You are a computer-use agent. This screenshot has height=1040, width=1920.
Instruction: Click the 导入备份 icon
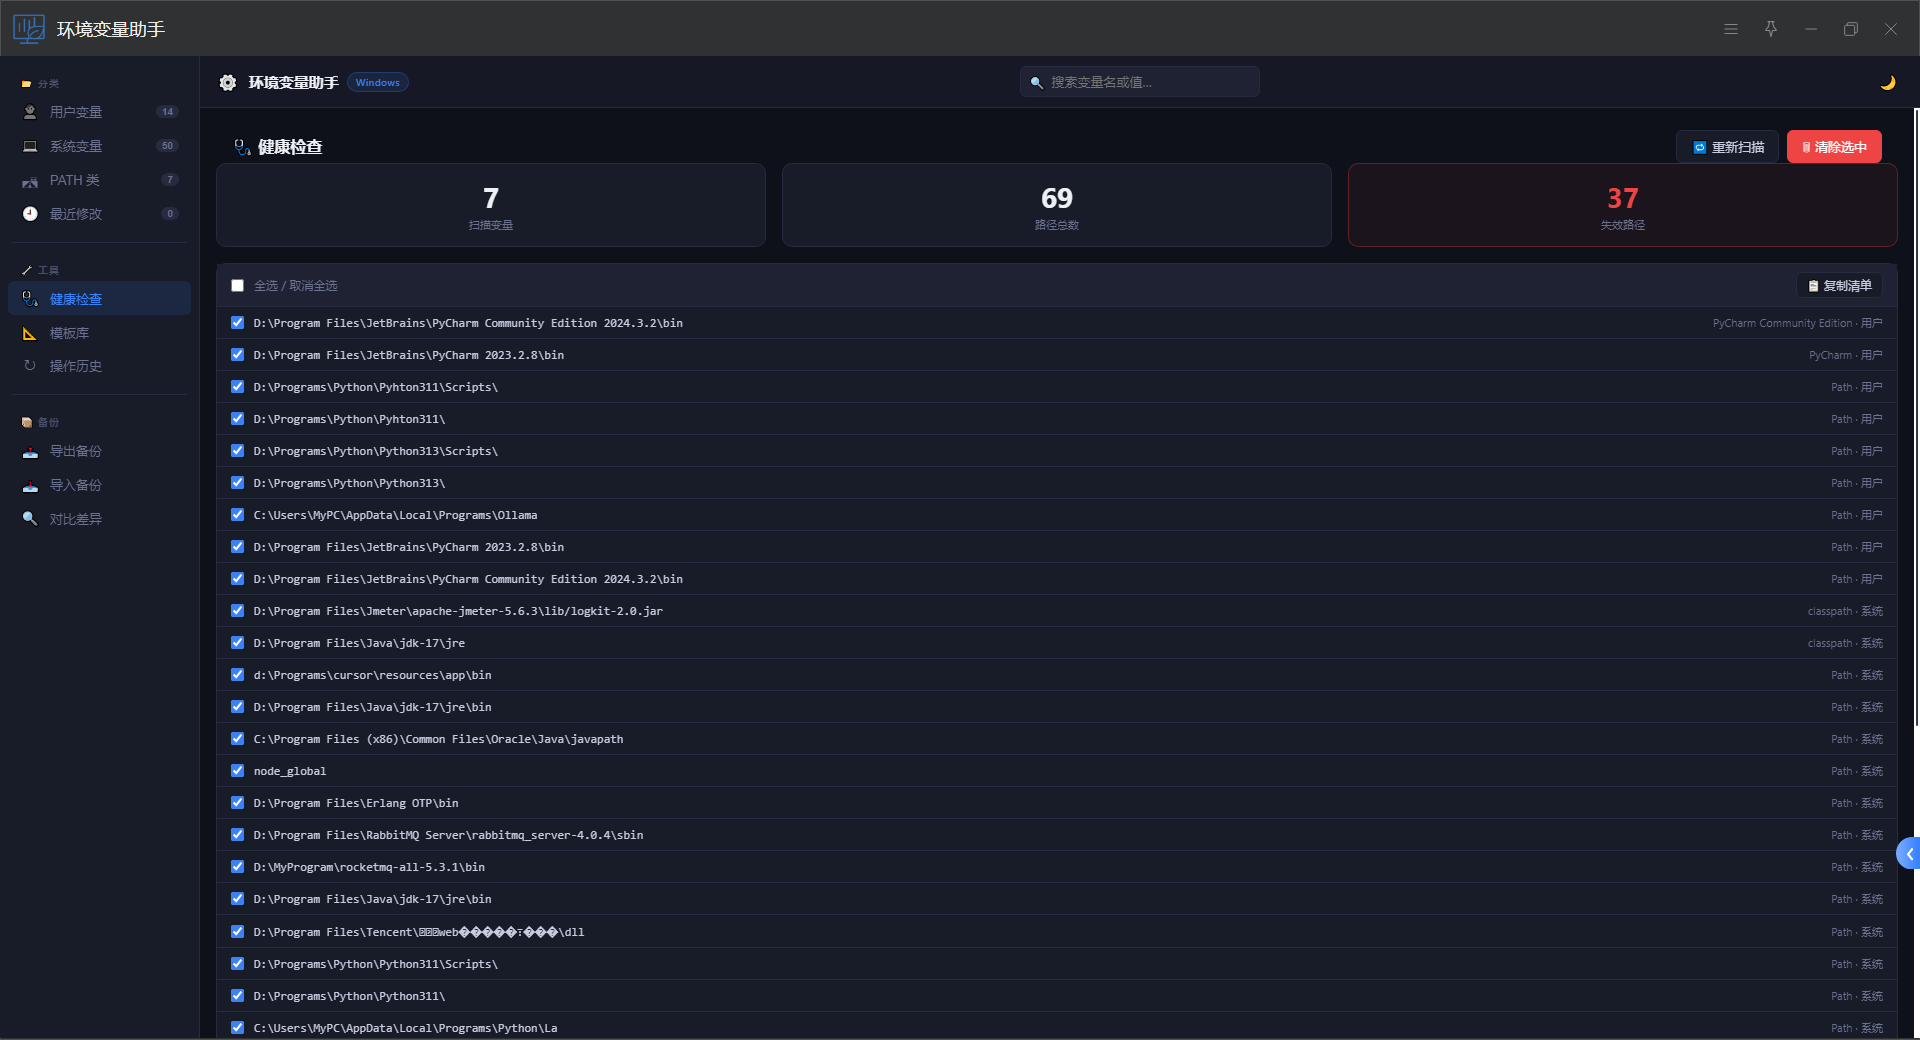click(30, 485)
